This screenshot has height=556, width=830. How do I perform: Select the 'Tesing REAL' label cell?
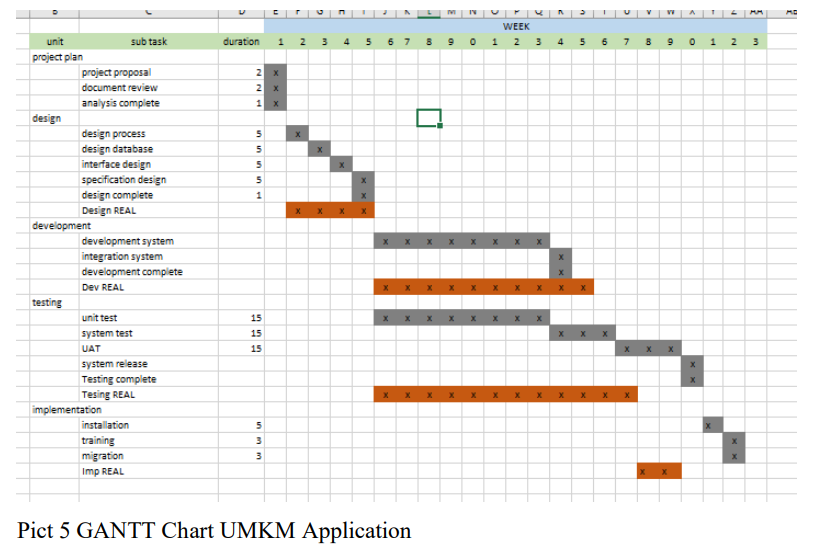(x=149, y=394)
